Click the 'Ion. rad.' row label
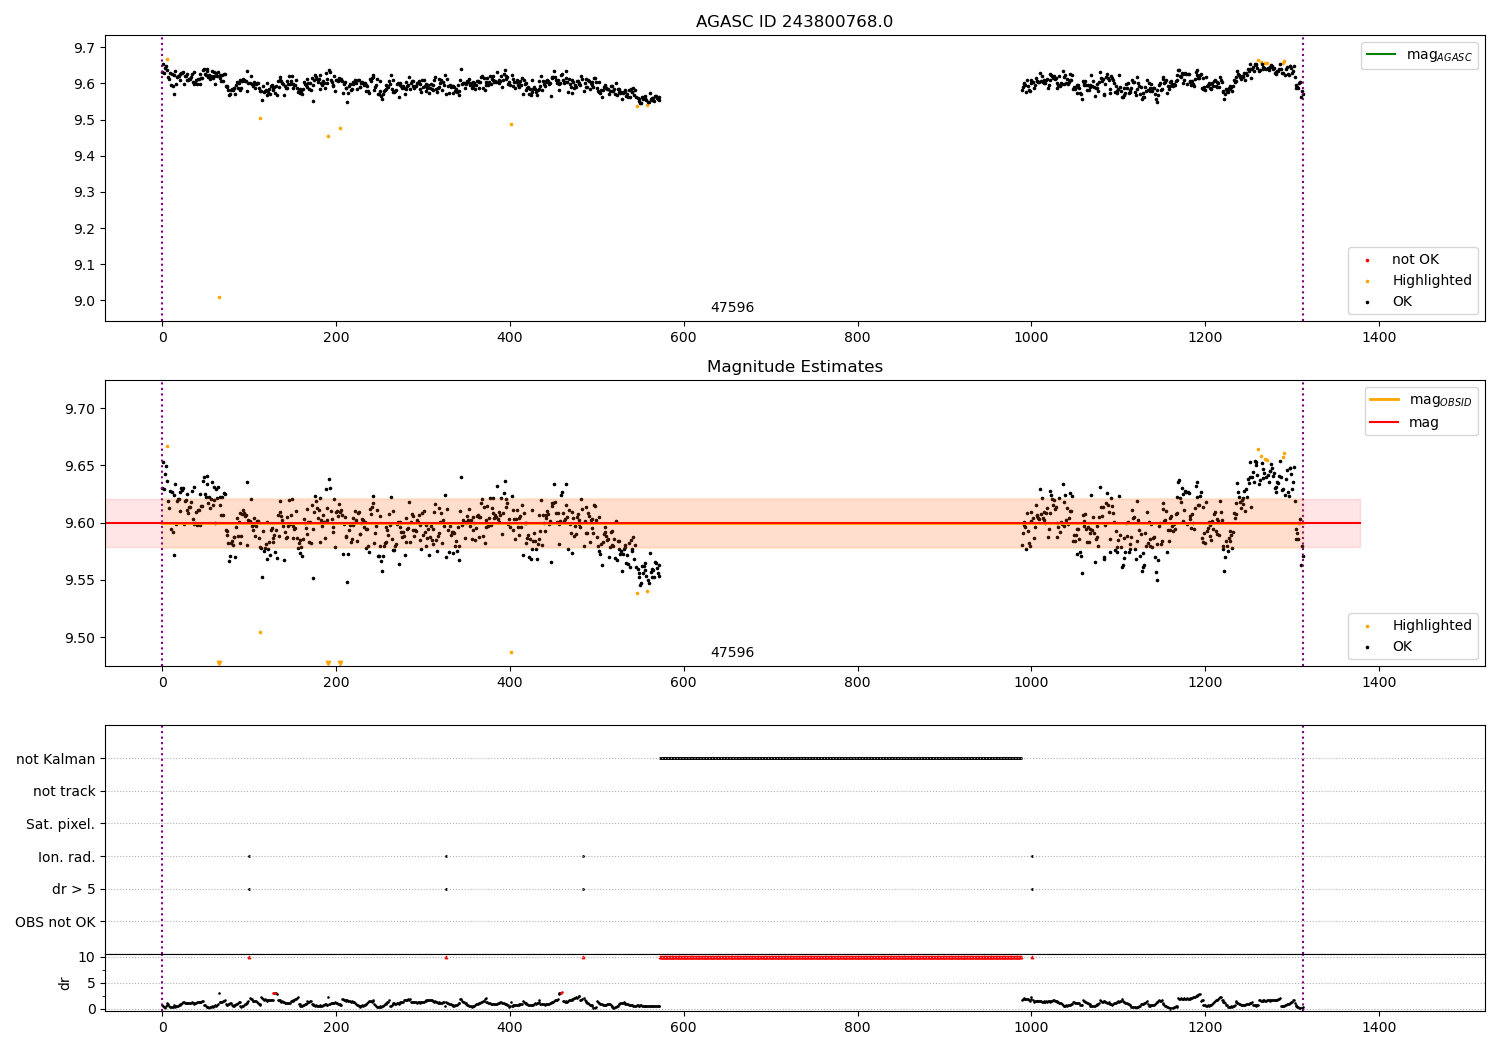This screenshot has width=1500, height=1050. 67,857
